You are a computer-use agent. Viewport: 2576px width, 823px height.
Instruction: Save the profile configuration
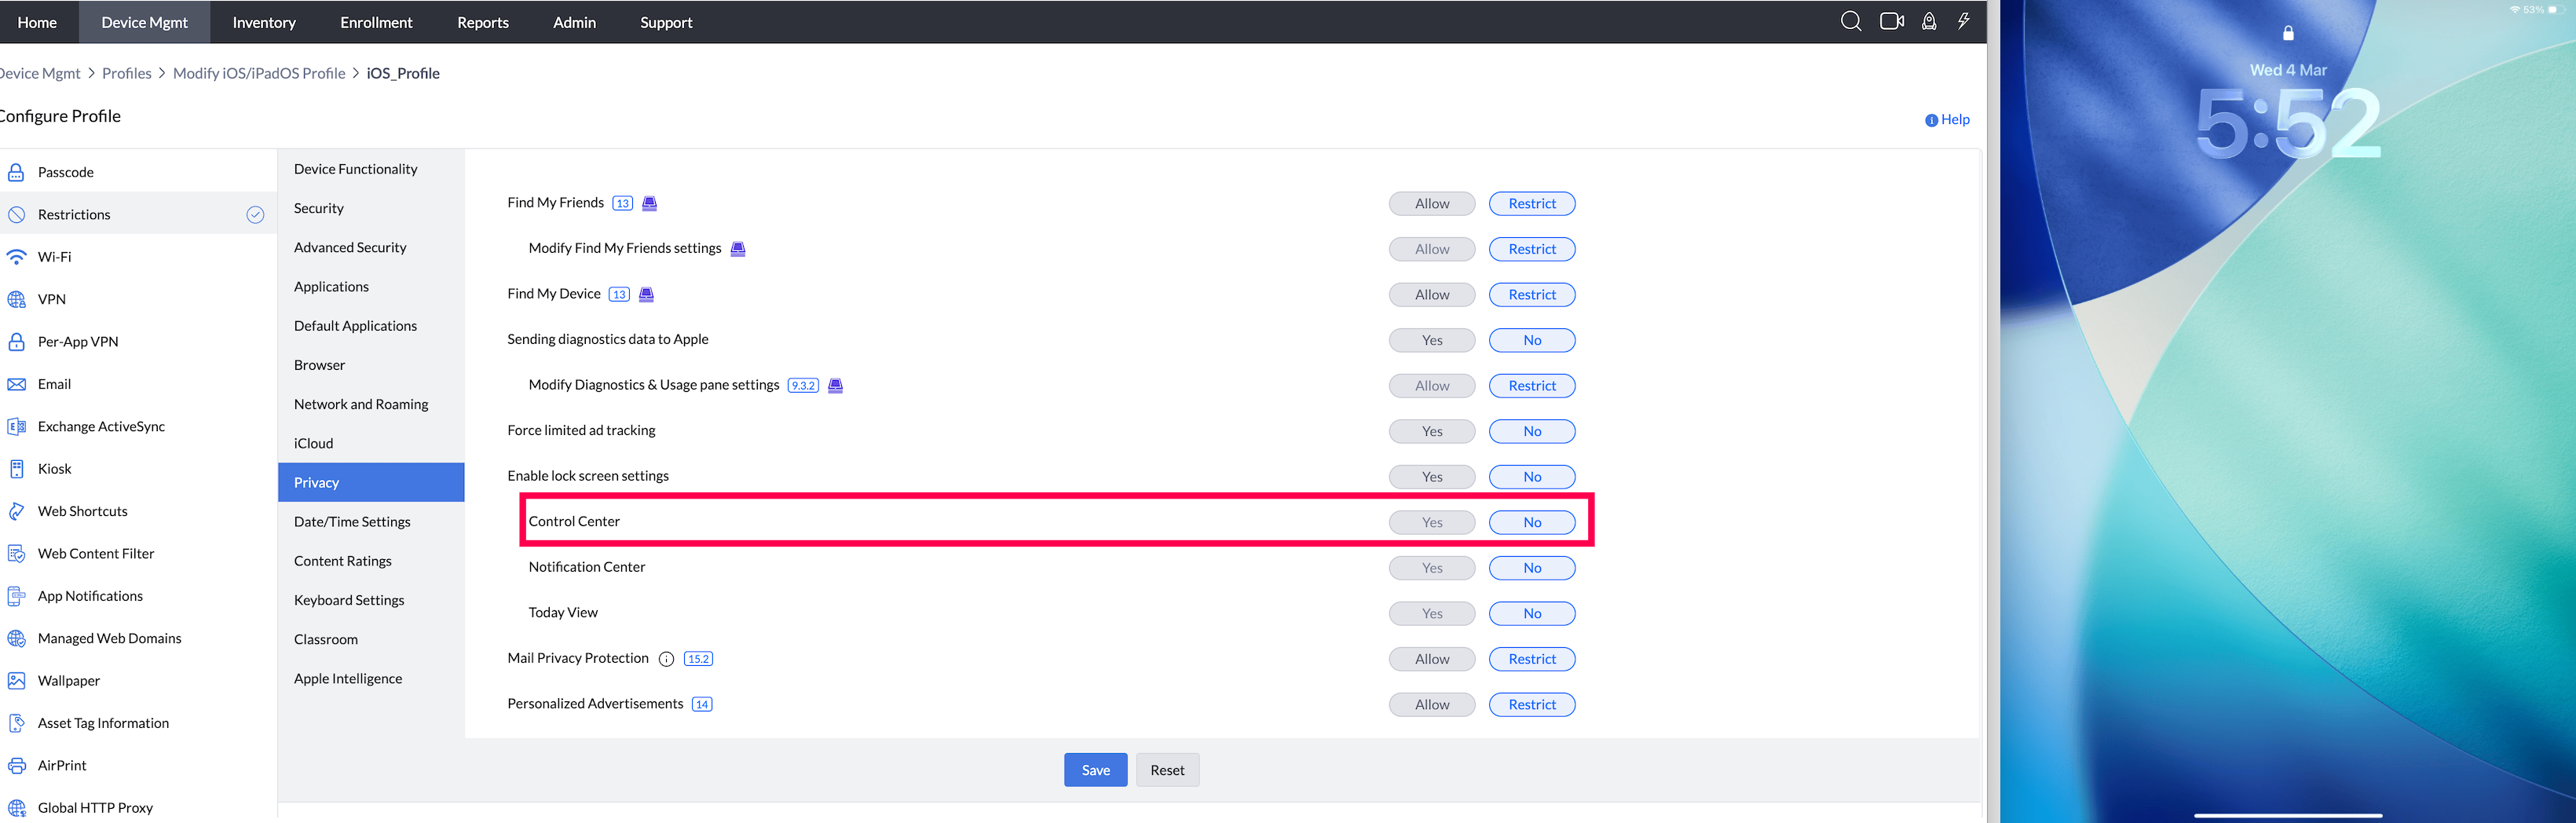coord(1095,770)
